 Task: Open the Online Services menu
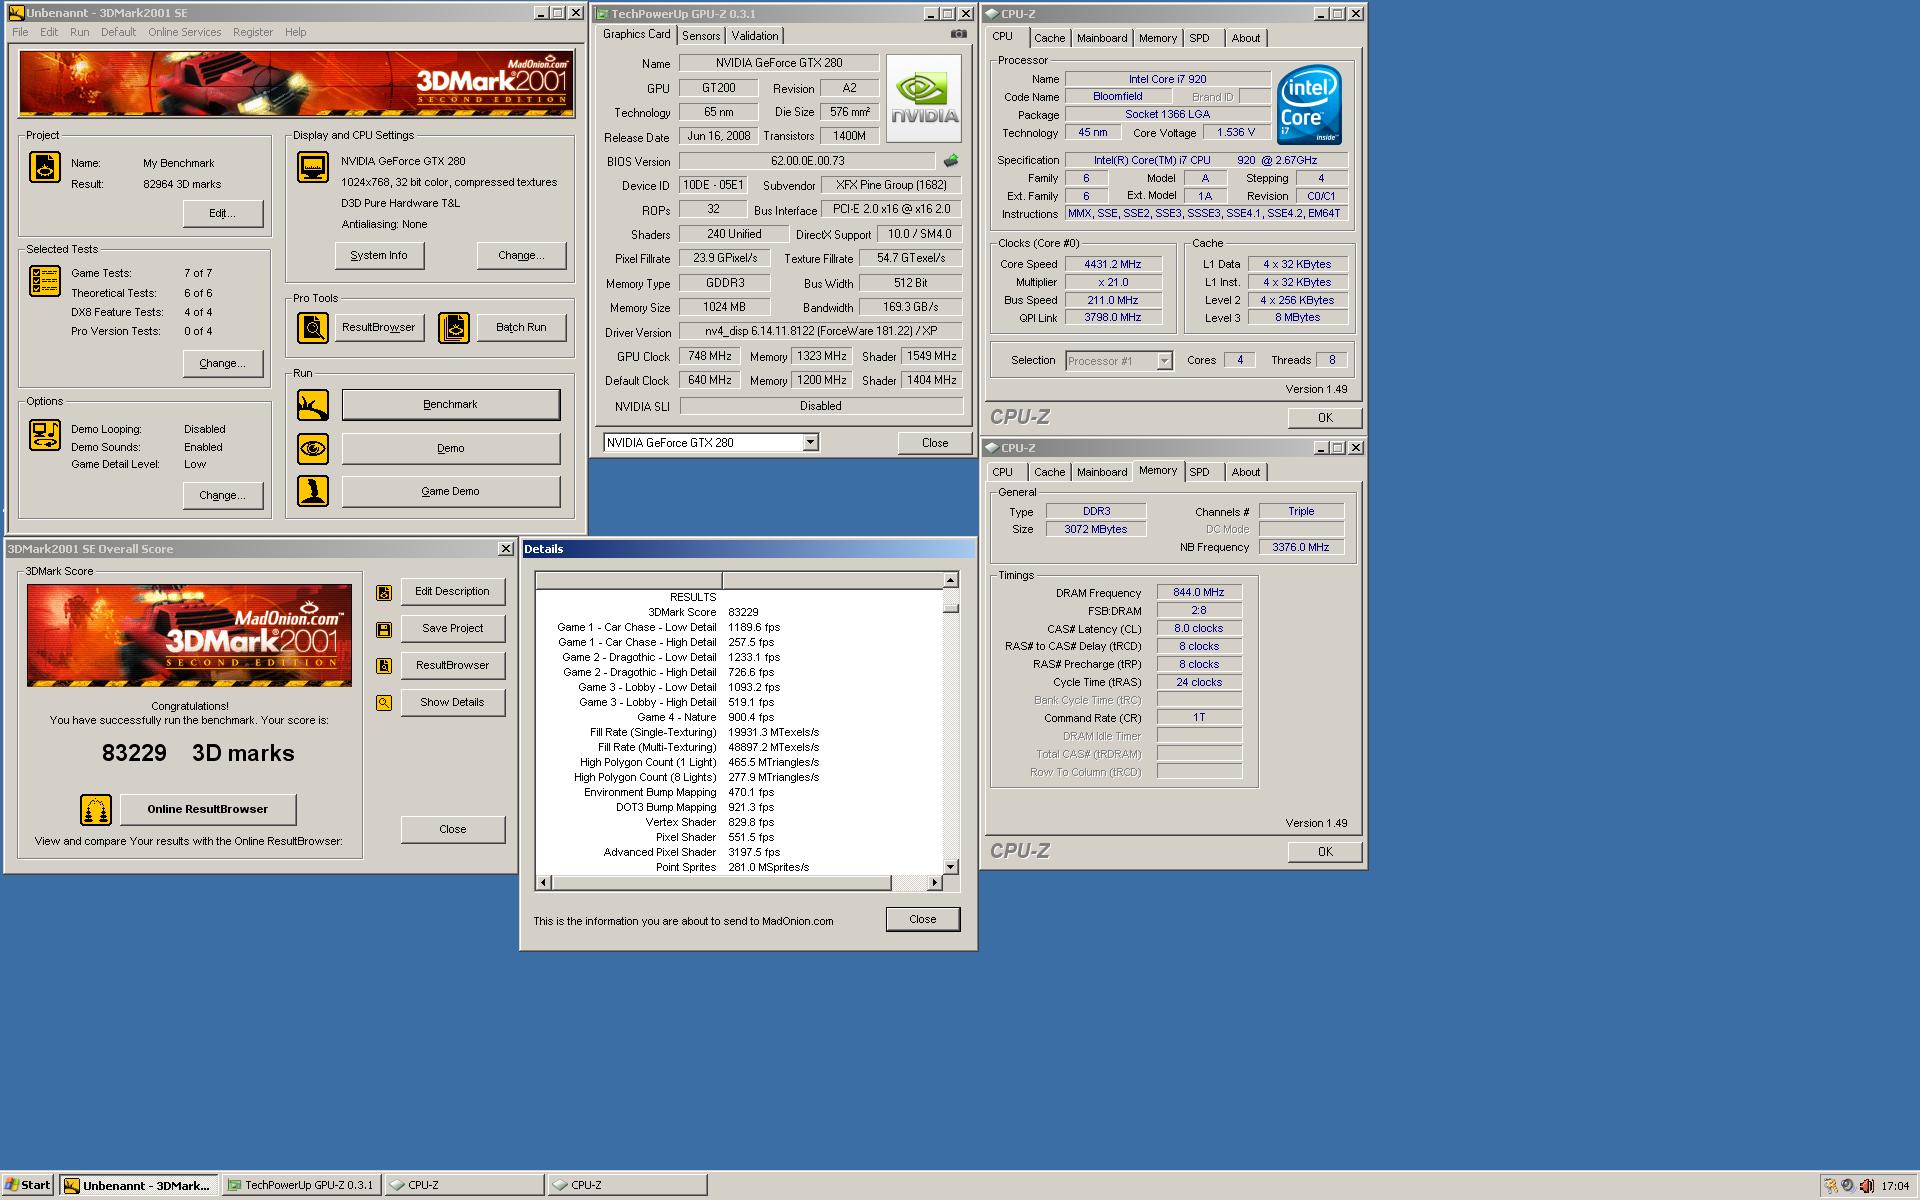coord(185,32)
